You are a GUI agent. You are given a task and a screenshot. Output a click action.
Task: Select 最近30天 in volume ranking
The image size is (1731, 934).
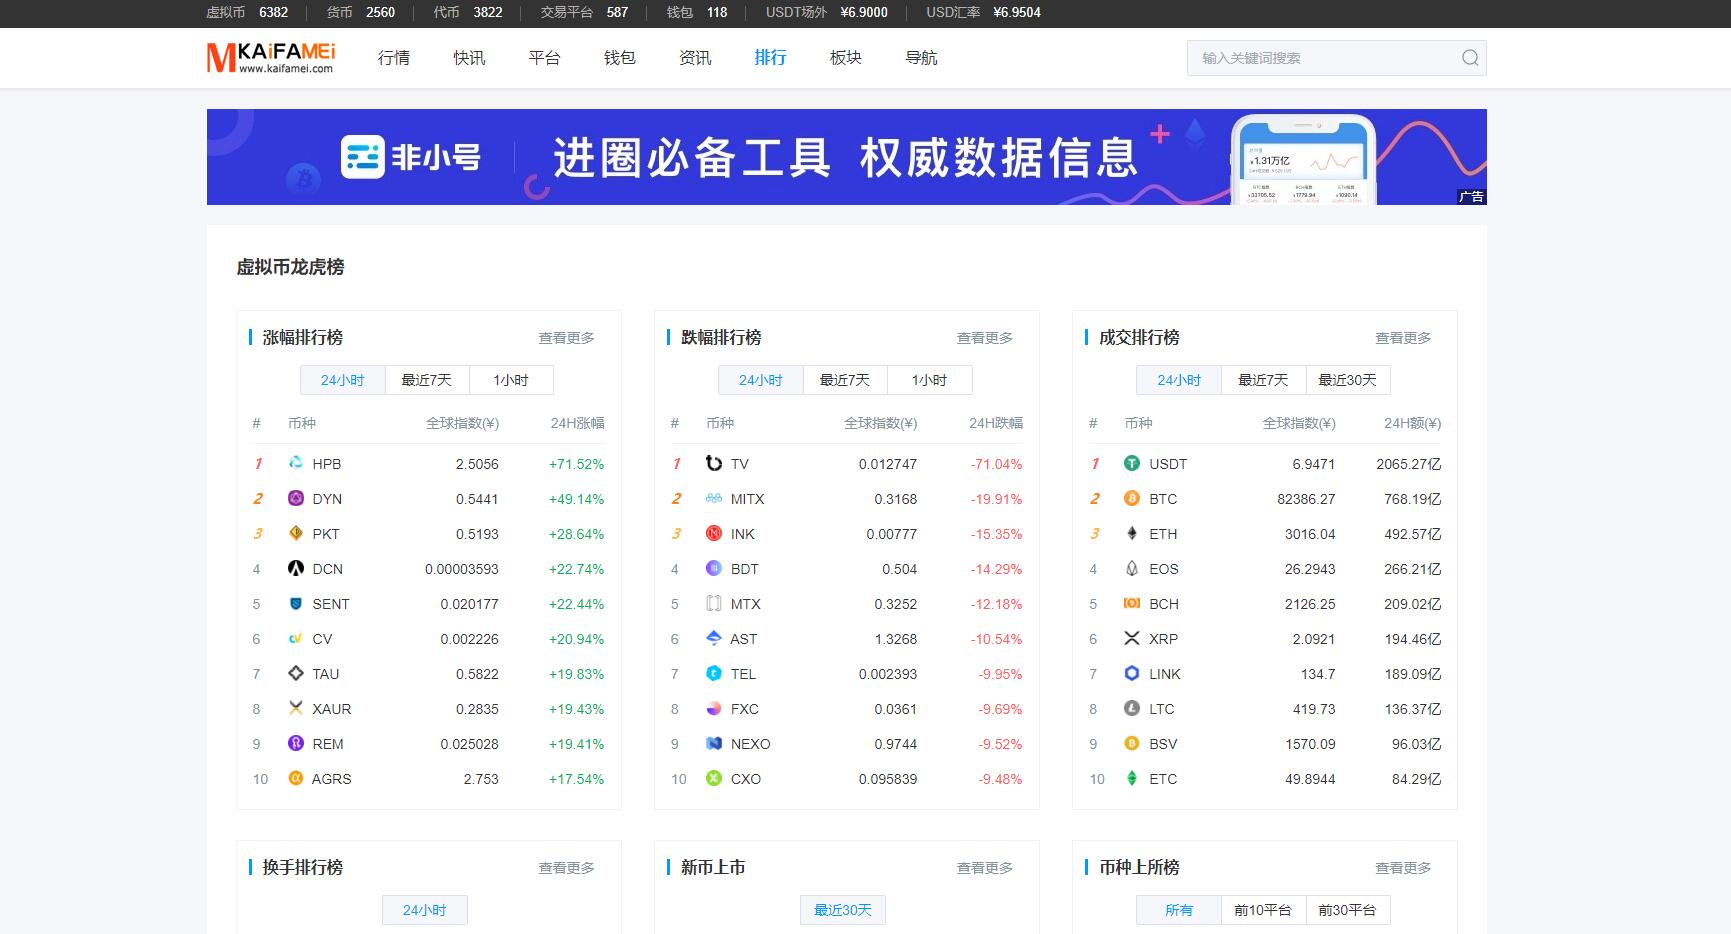point(1347,380)
